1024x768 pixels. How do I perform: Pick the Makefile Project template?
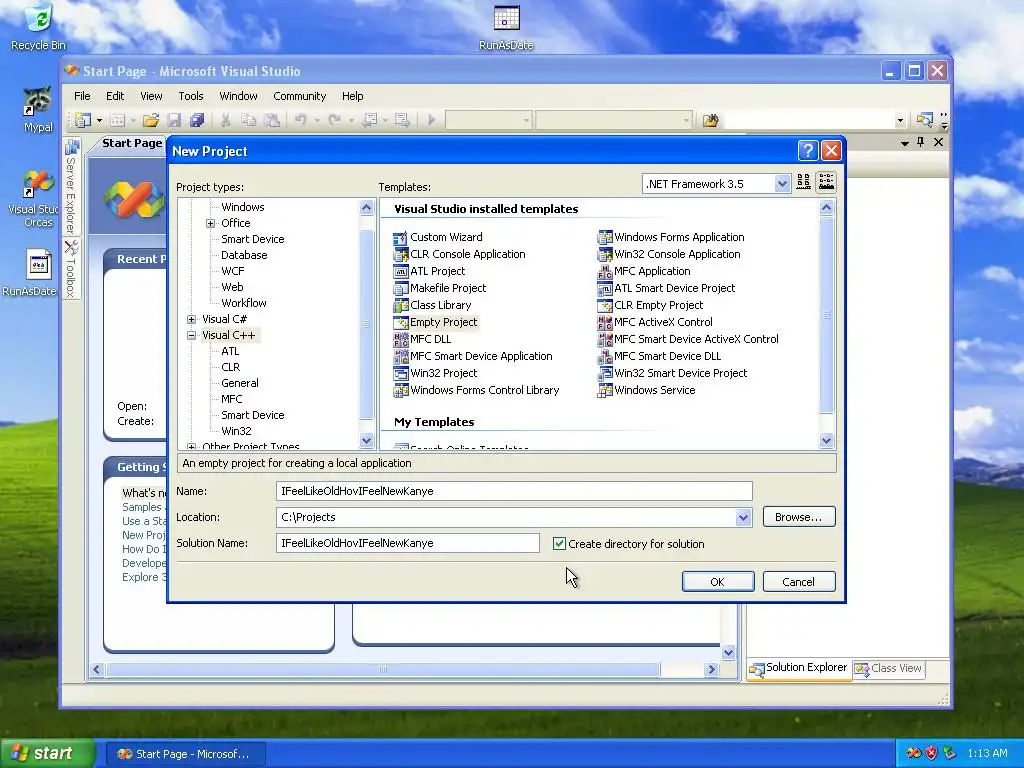(440, 288)
